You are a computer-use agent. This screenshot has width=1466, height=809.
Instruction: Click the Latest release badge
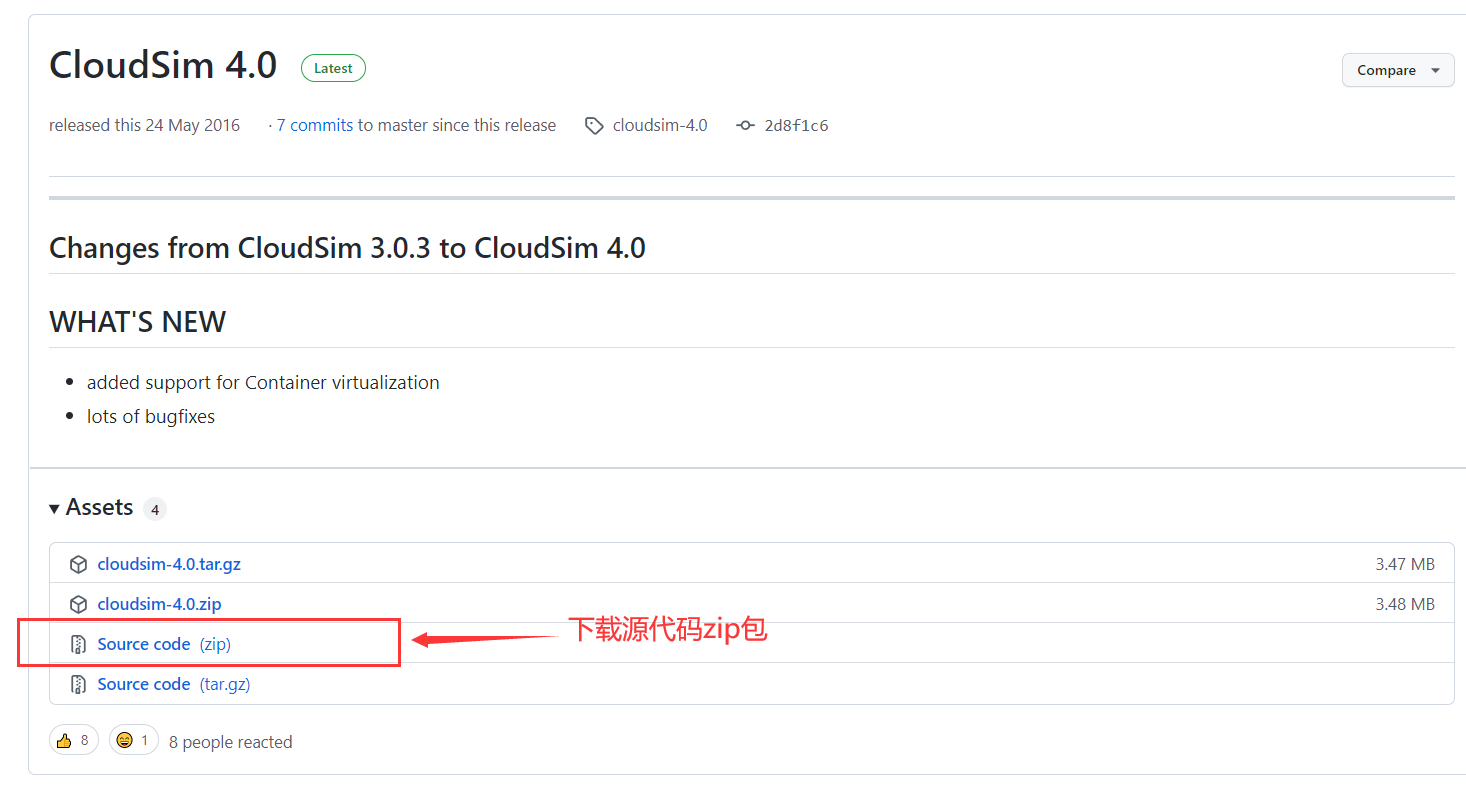[333, 68]
